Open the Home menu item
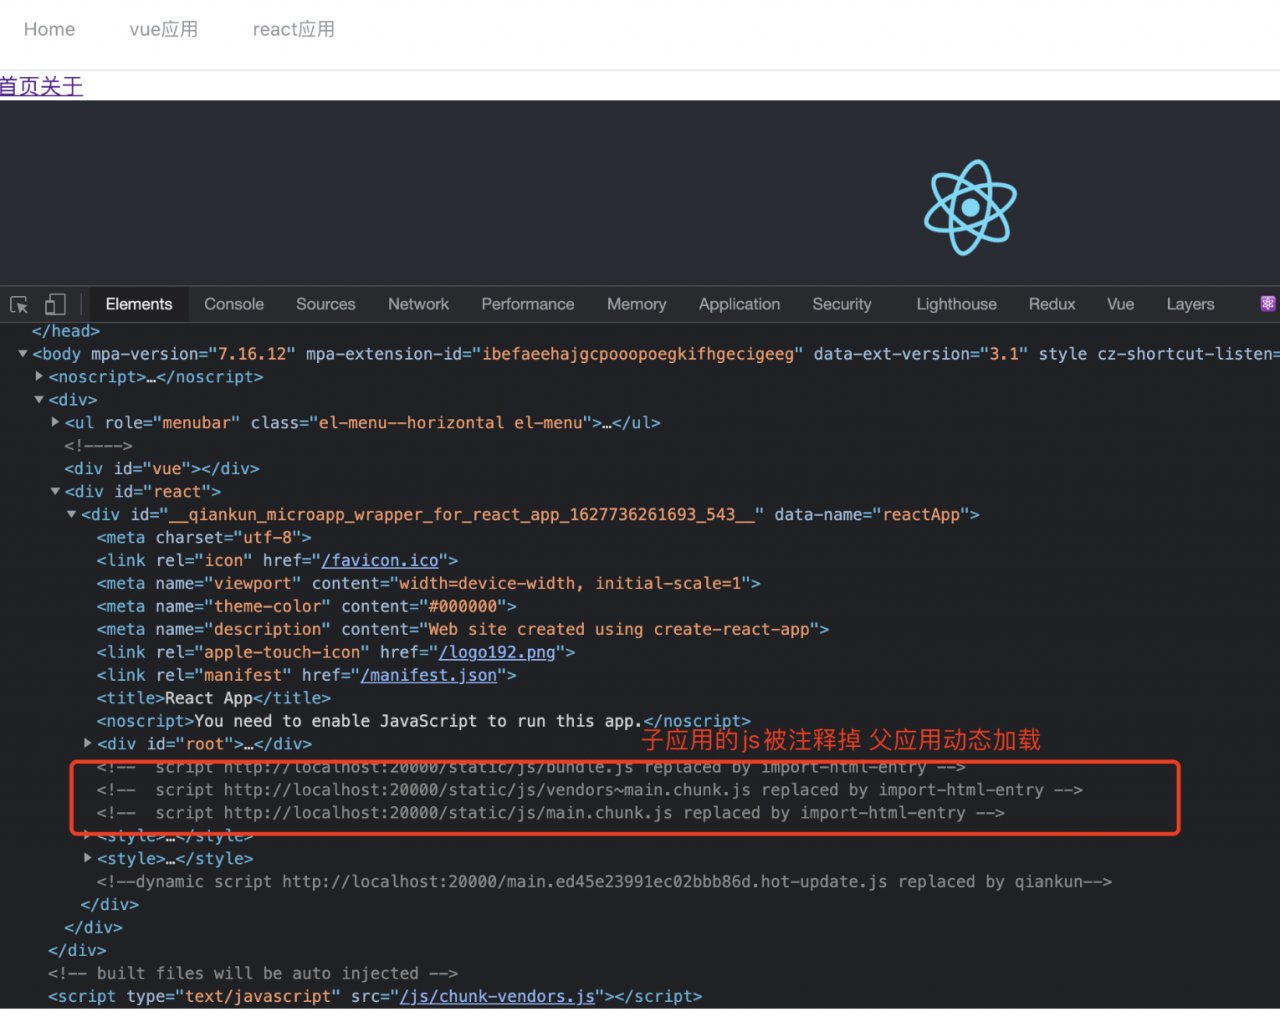Viewport: 1280px width, 1022px height. 49,30
